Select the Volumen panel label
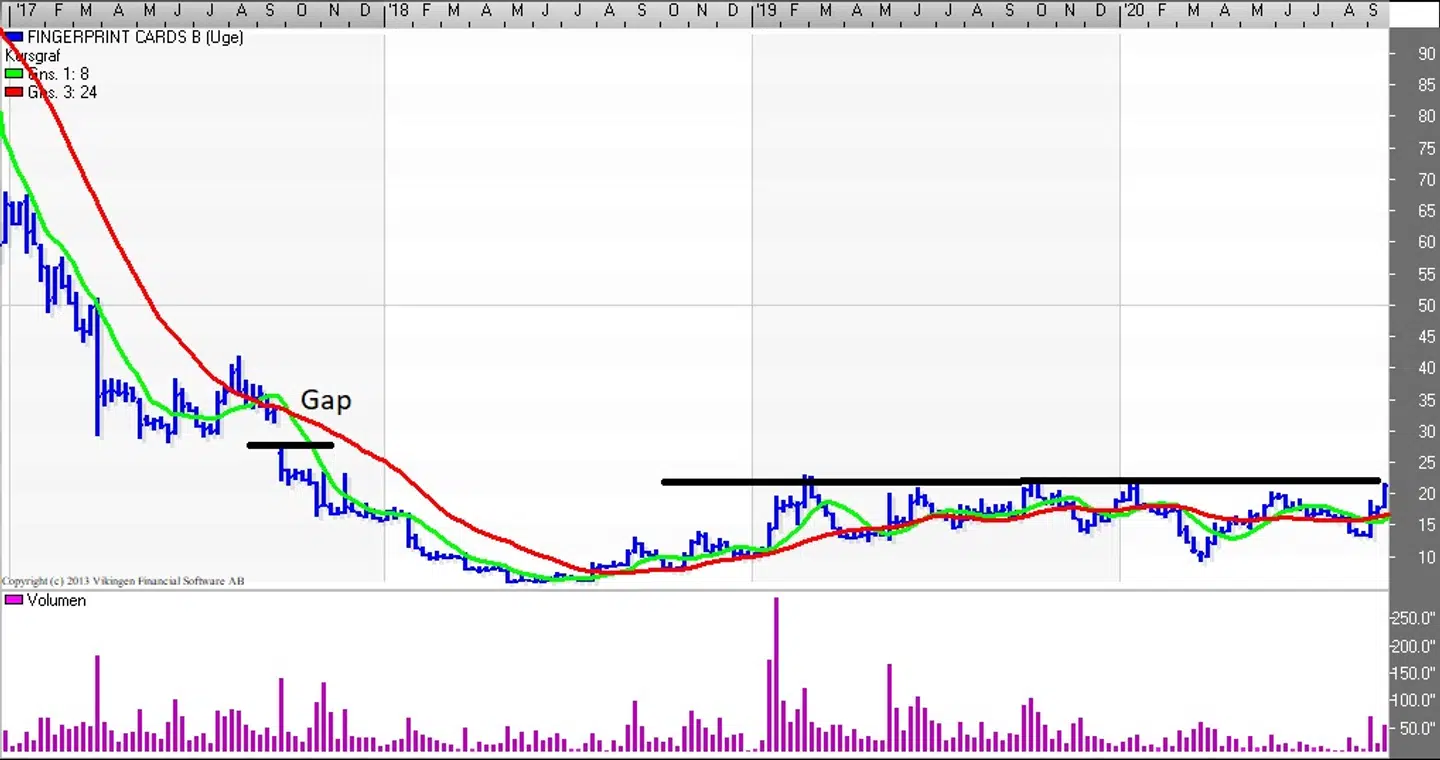This screenshot has width=1440, height=760. click(x=56, y=600)
